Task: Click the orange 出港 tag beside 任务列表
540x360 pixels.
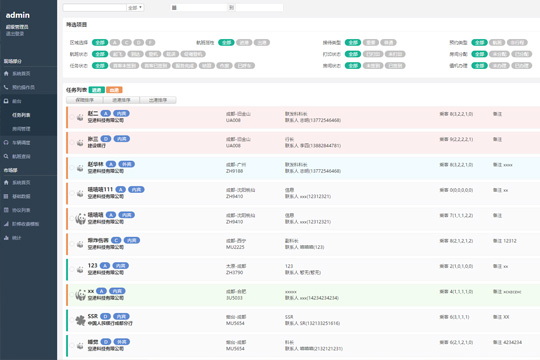Action: (x=114, y=90)
